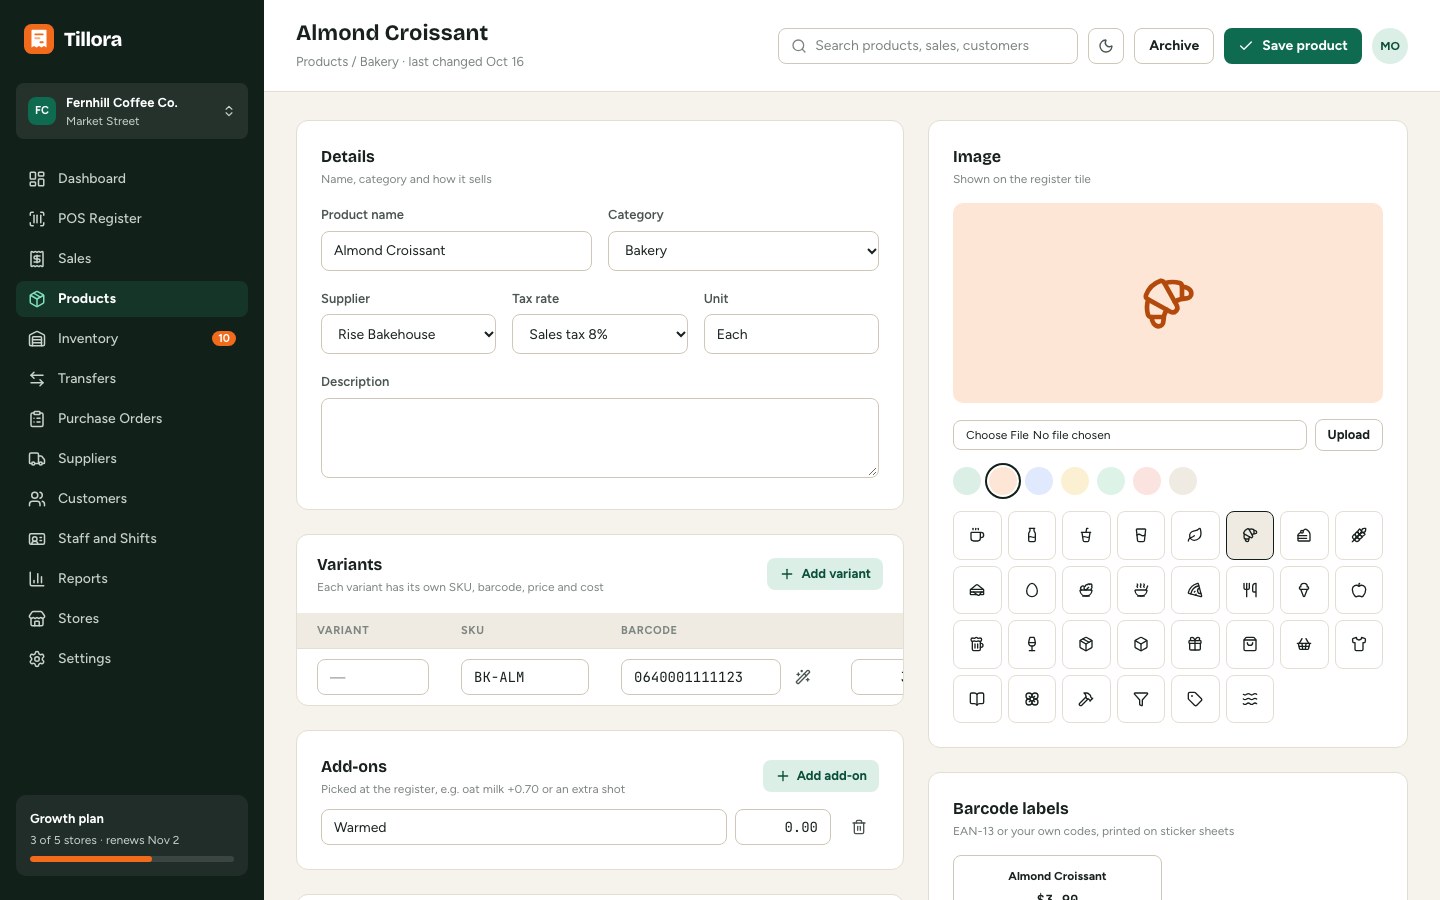Click the image Upload button
Screen dimensions: 1440x900
point(1349,435)
